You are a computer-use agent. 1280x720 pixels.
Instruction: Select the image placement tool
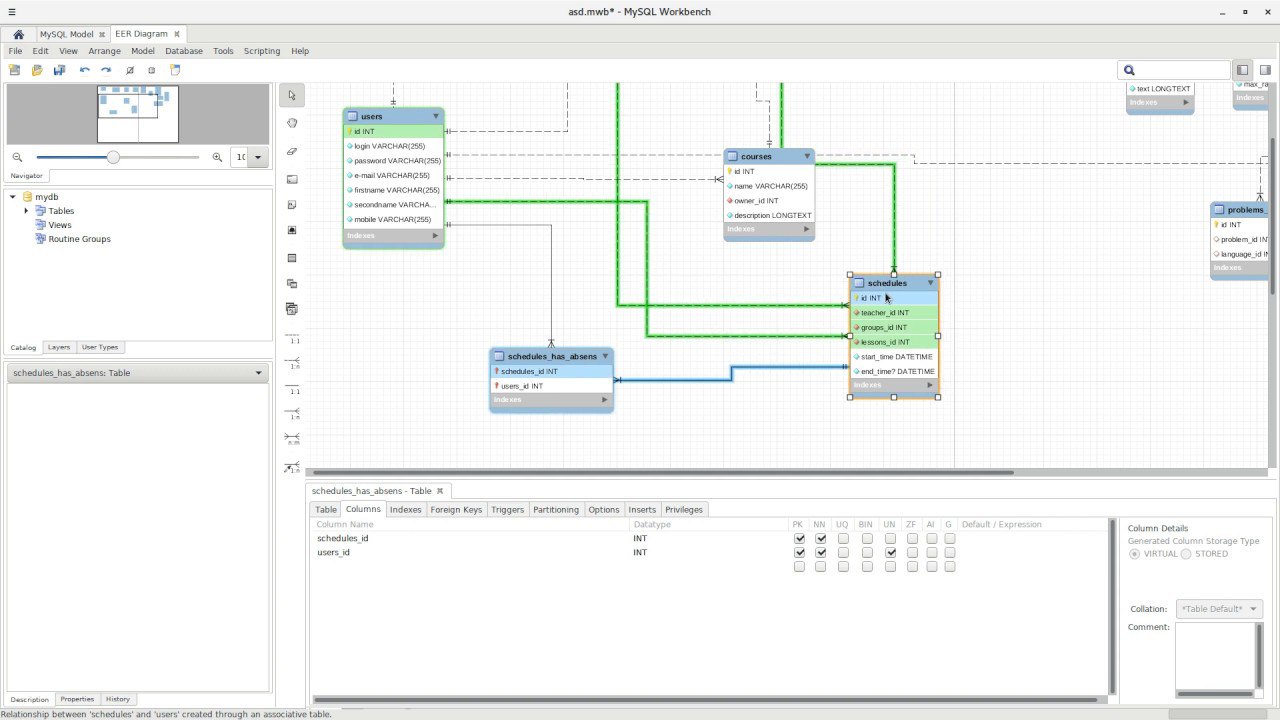[x=292, y=230]
